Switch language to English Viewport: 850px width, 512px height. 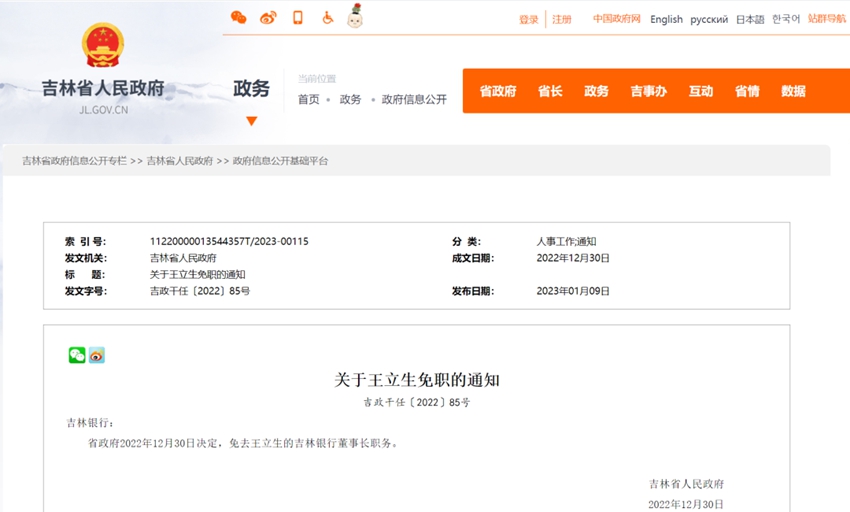click(x=666, y=19)
